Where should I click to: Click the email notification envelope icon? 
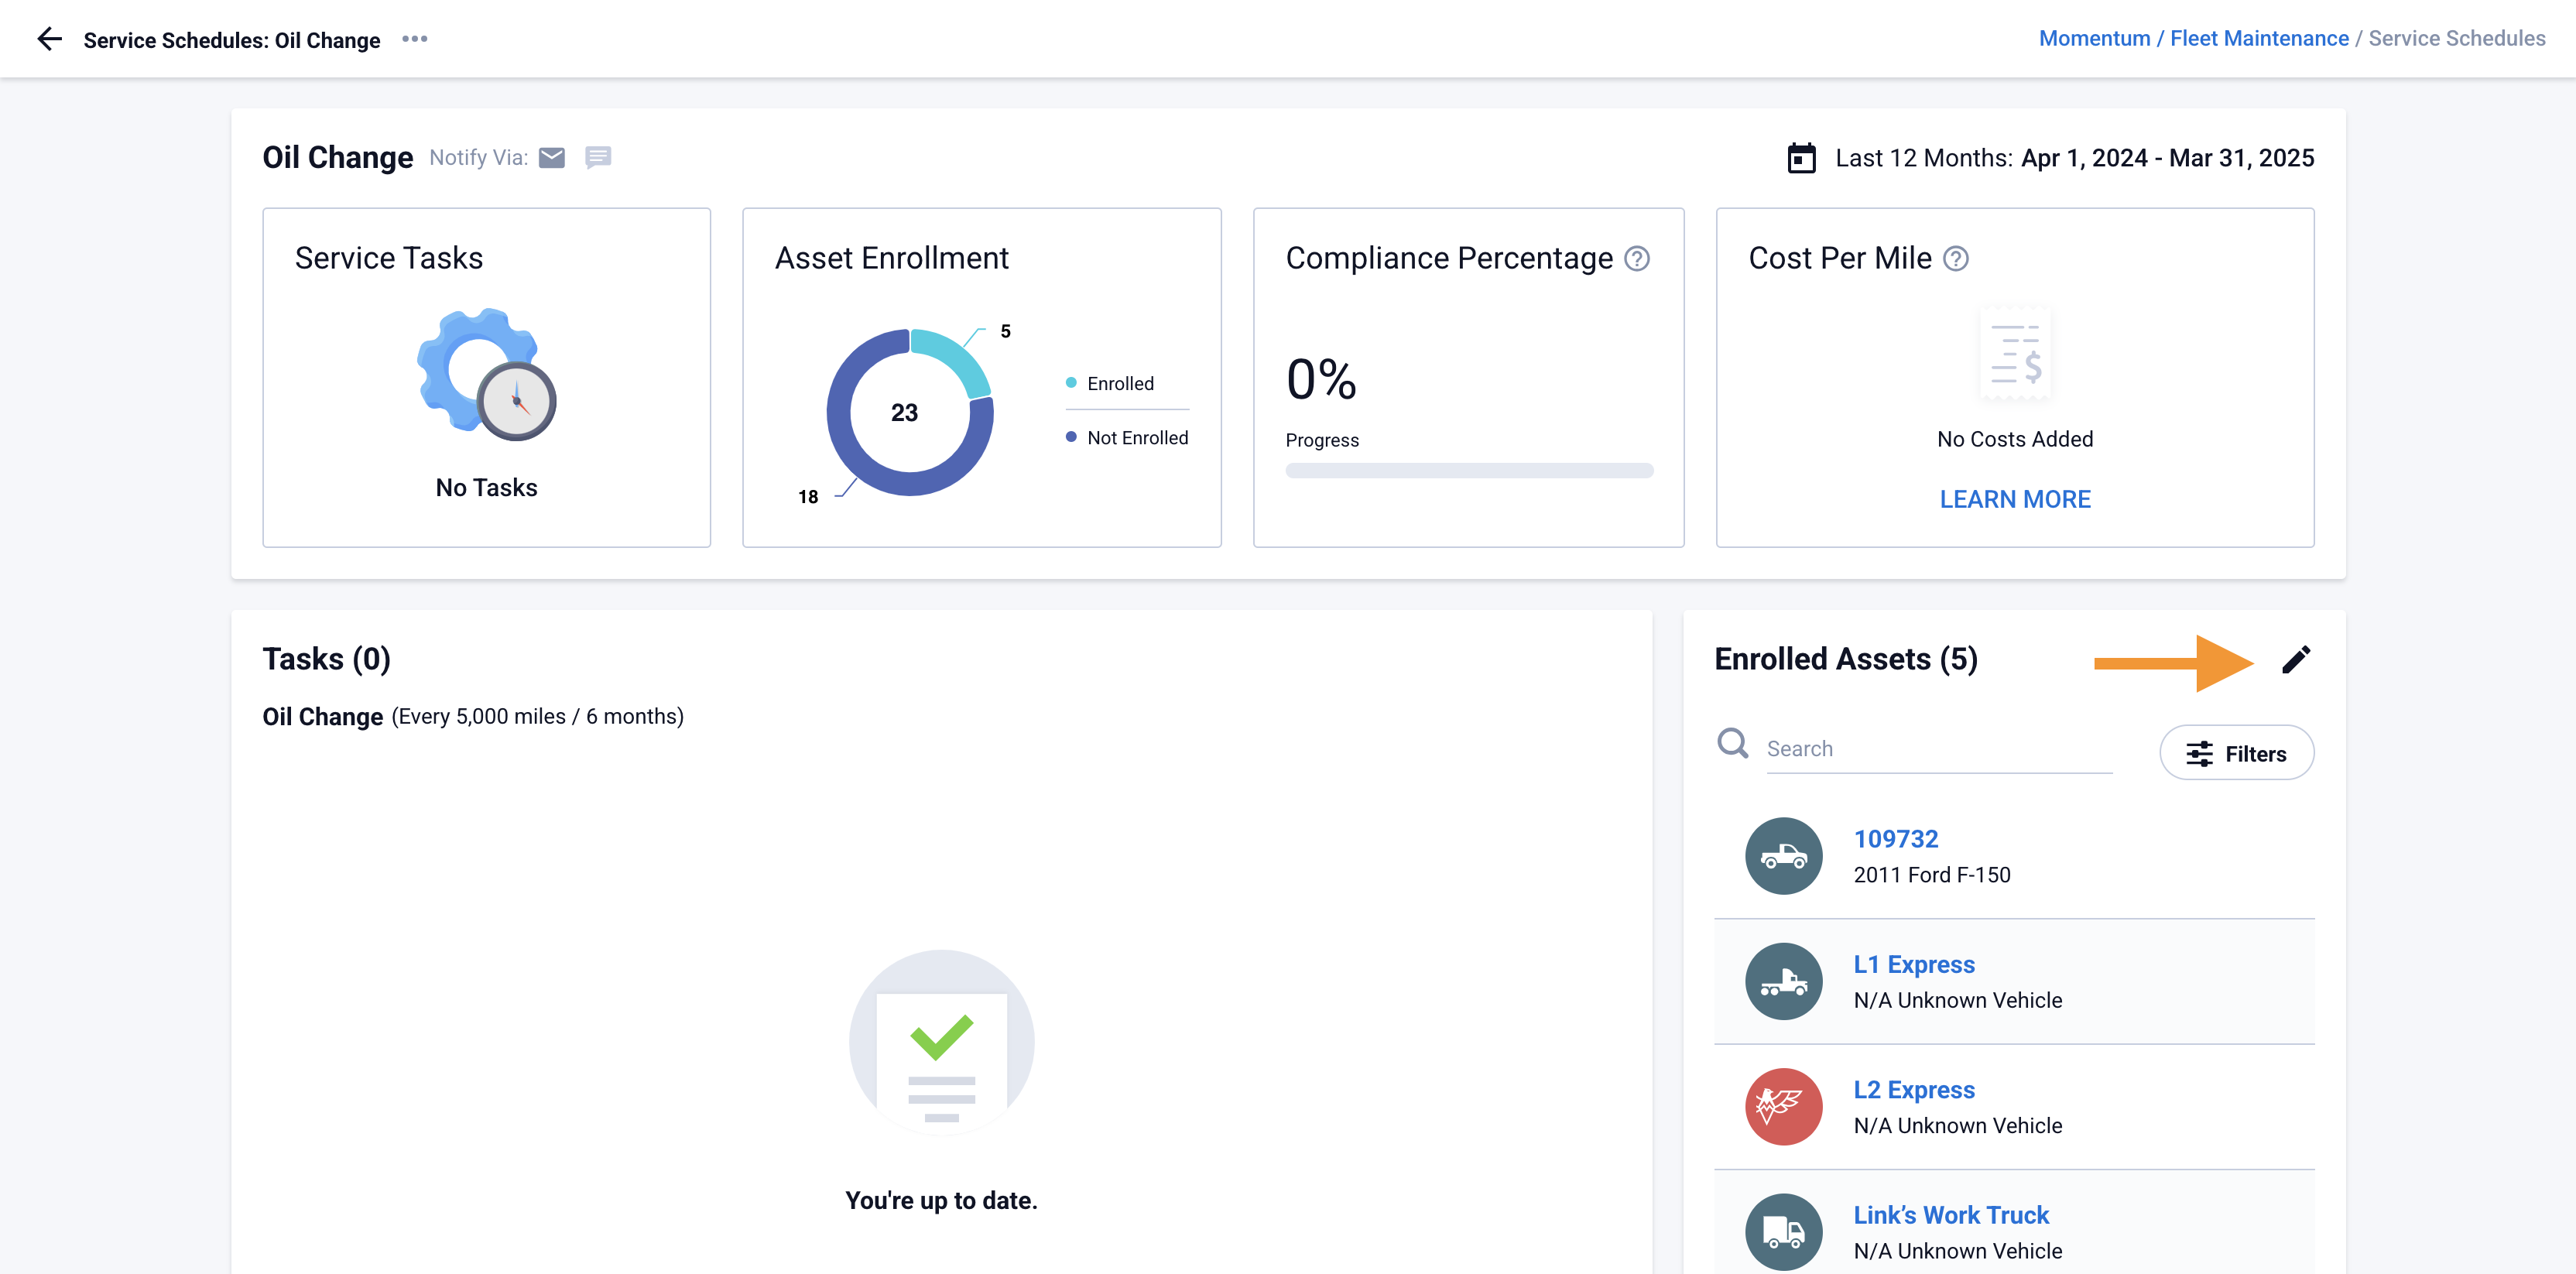(552, 157)
